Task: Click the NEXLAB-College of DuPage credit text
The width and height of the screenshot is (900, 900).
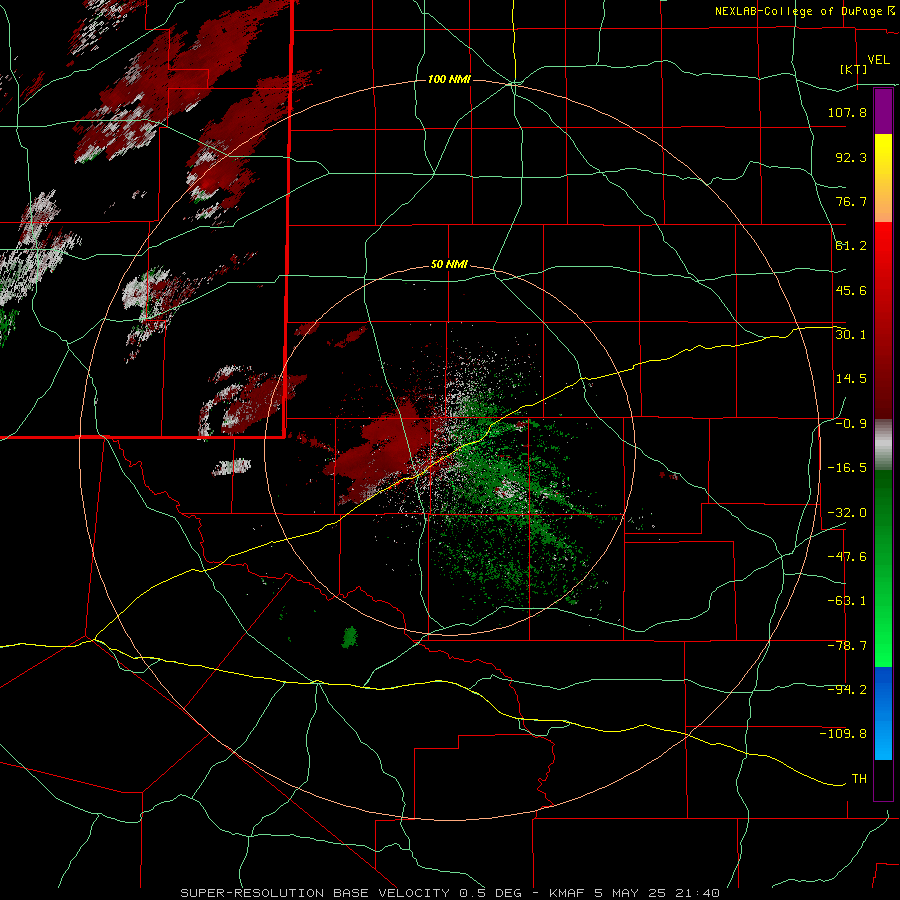Action: pos(805,11)
